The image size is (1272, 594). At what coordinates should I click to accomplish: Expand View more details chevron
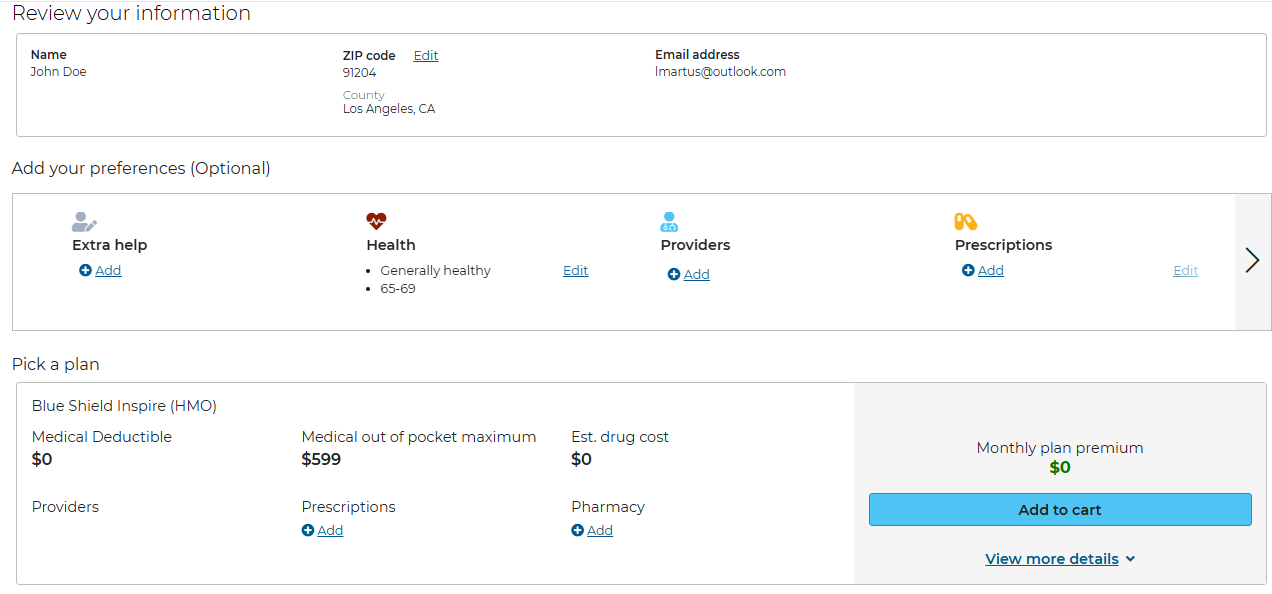coord(1130,560)
